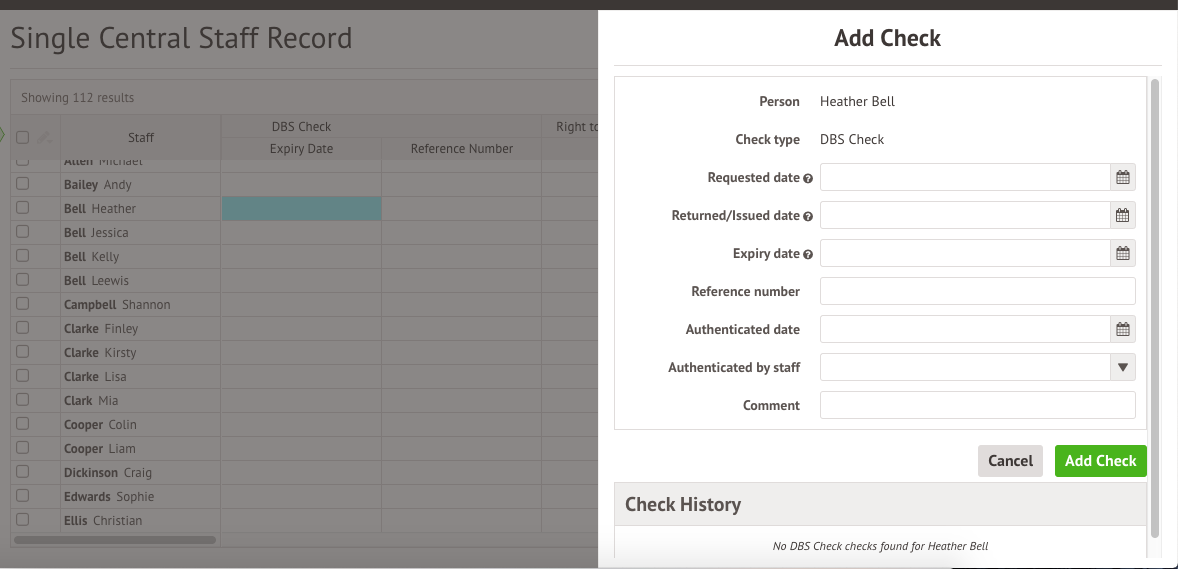Focus the Expiry date input field
The height and width of the screenshot is (569, 1178).
[x=965, y=253]
